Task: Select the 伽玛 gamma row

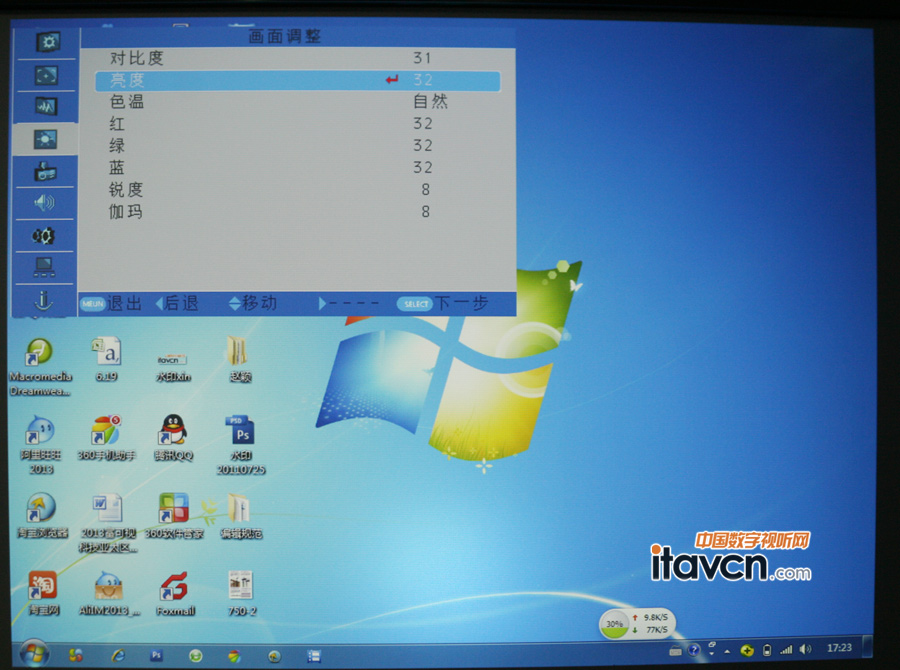Action: 297,211
